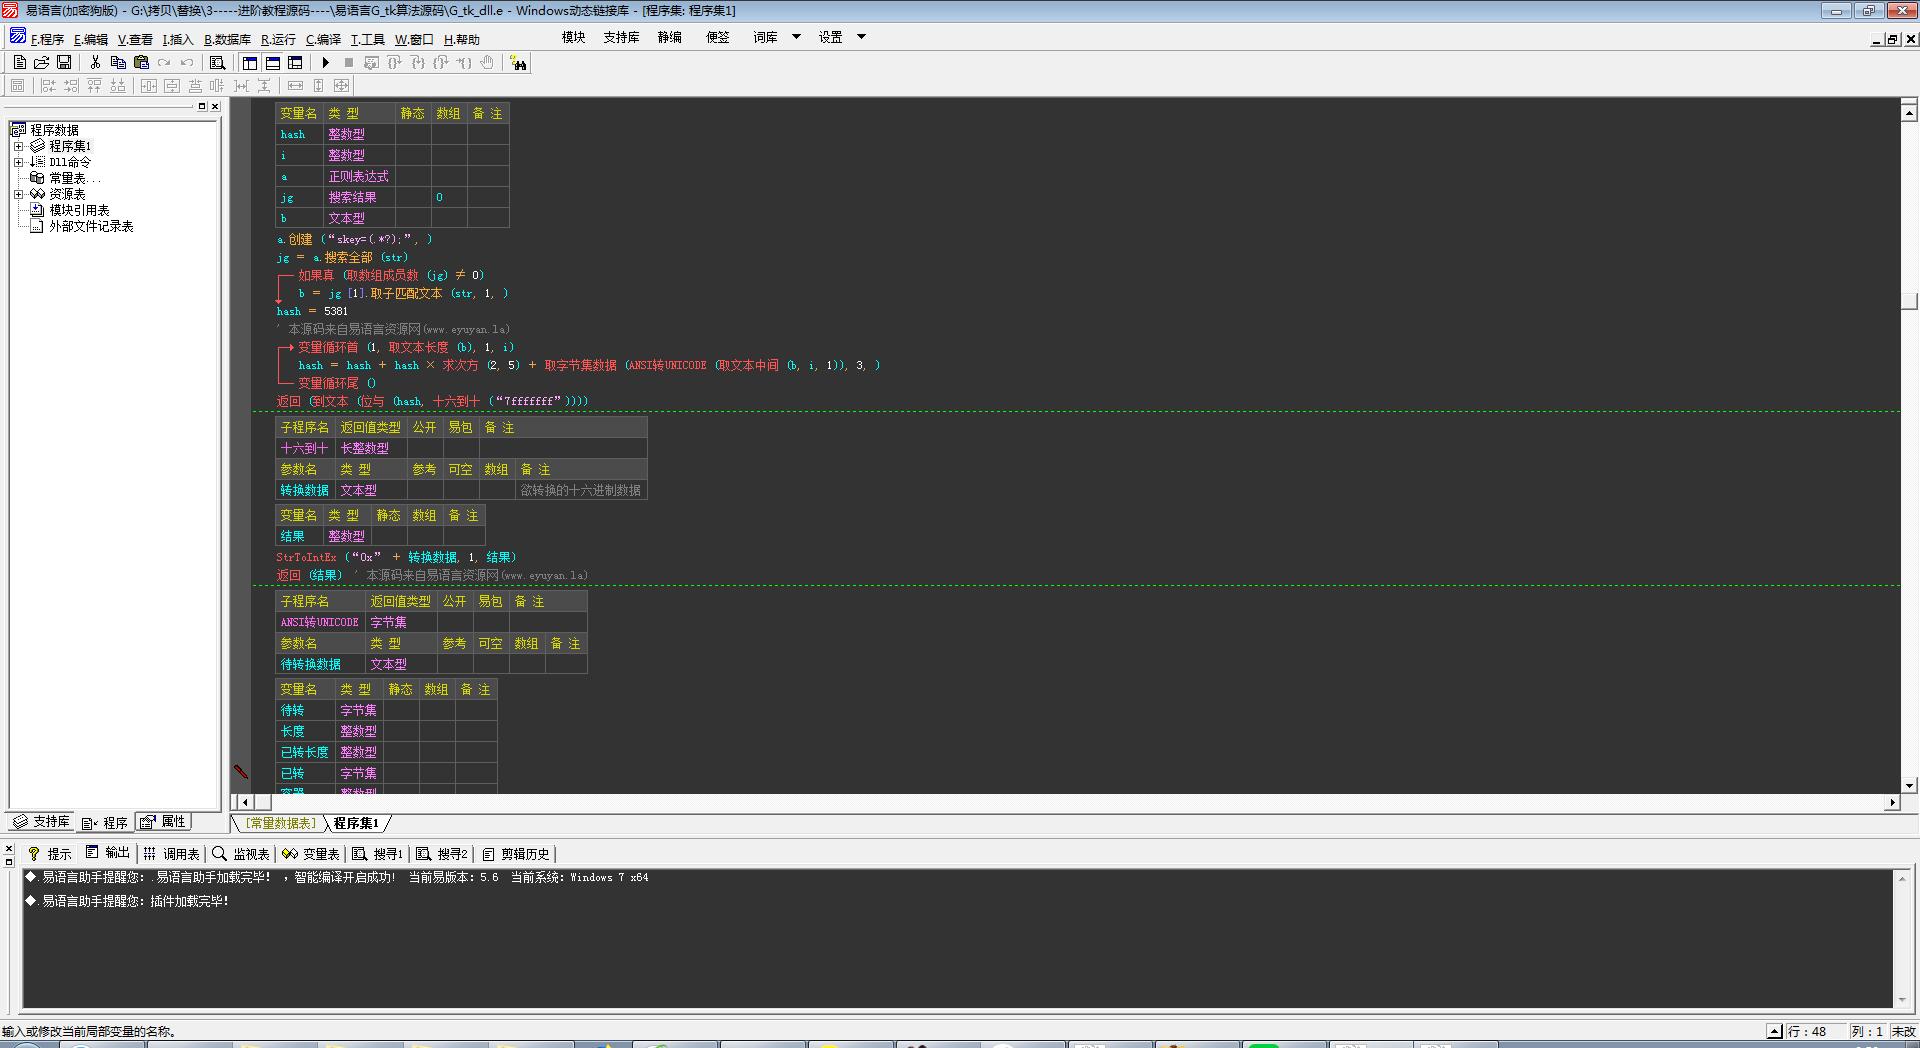Image resolution: width=1920 pixels, height=1048 pixels.
Task: Click the find-in-document magnifier icon
Action: [217, 62]
